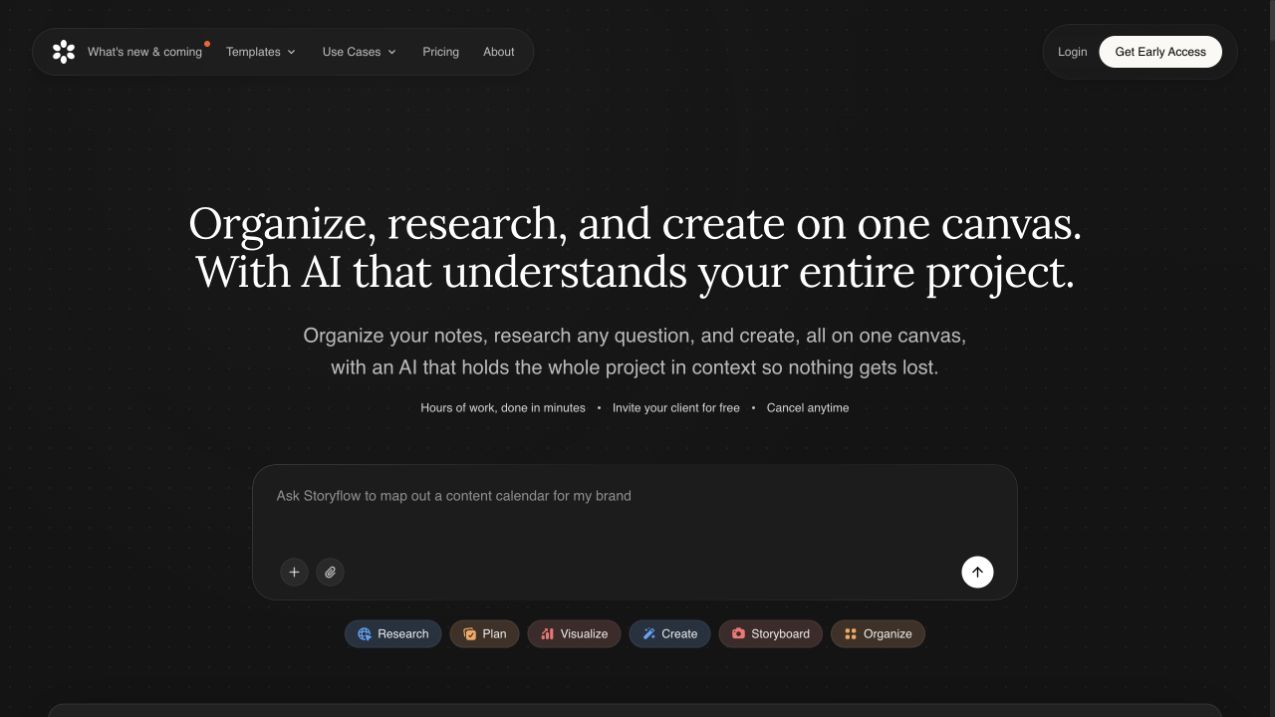Open the About page
Viewport: 1275px width, 717px height.
point(498,52)
